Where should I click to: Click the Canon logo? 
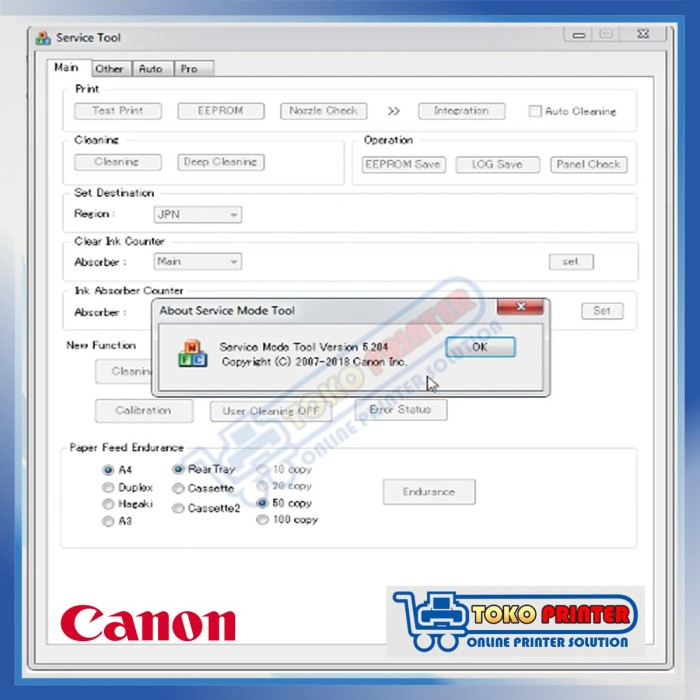click(x=148, y=623)
